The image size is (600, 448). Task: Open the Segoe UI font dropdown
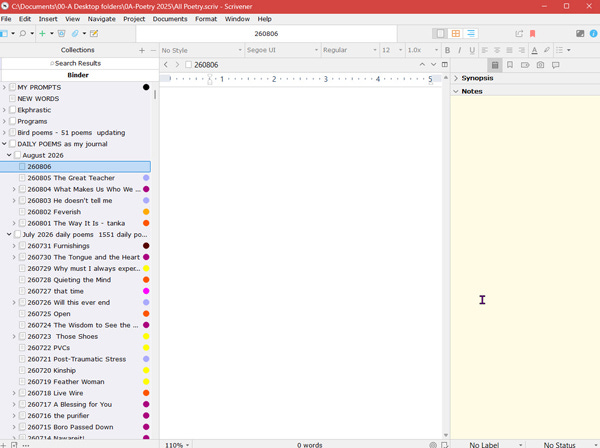tap(282, 50)
